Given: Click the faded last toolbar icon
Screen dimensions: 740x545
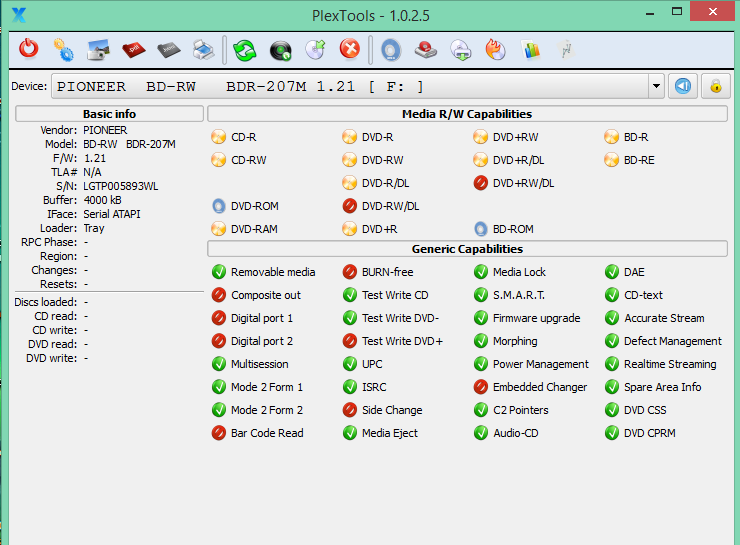Looking at the screenshot, I should point(566,50).
